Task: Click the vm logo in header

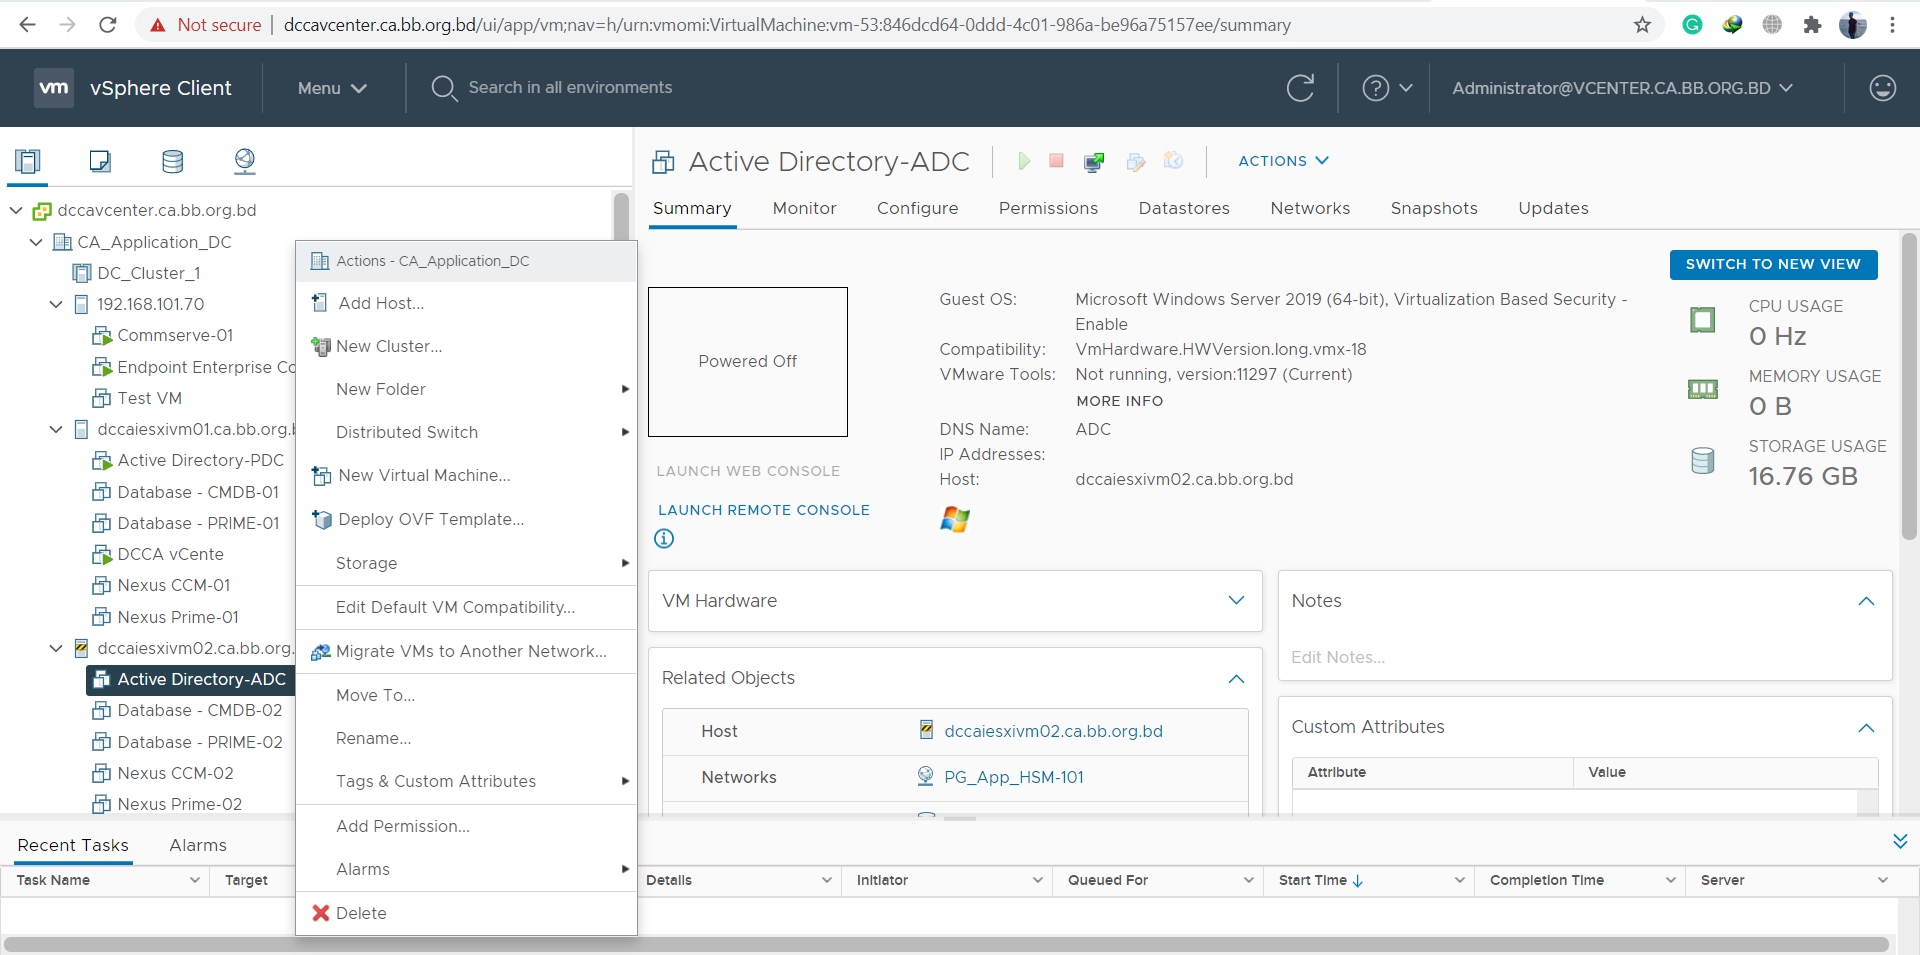Action: click(54, 88)
